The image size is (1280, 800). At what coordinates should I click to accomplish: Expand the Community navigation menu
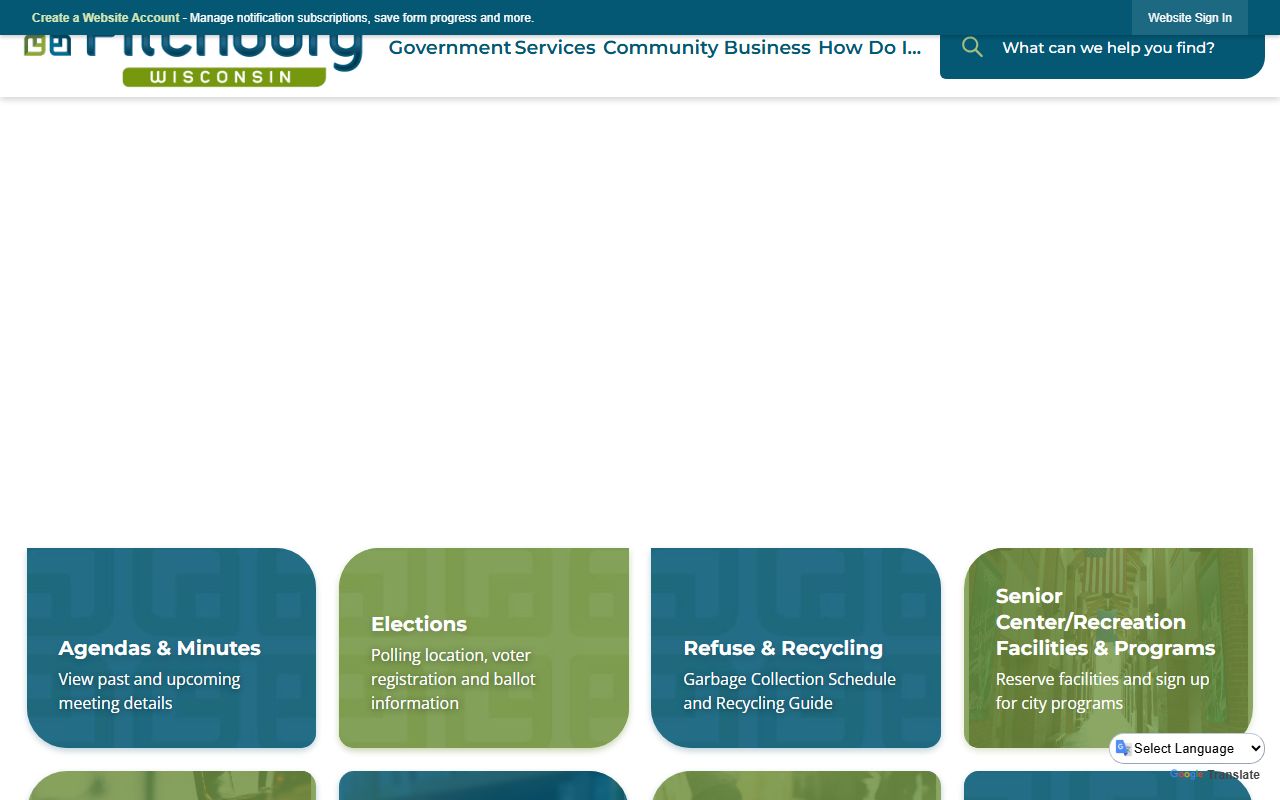pos(660,48)
